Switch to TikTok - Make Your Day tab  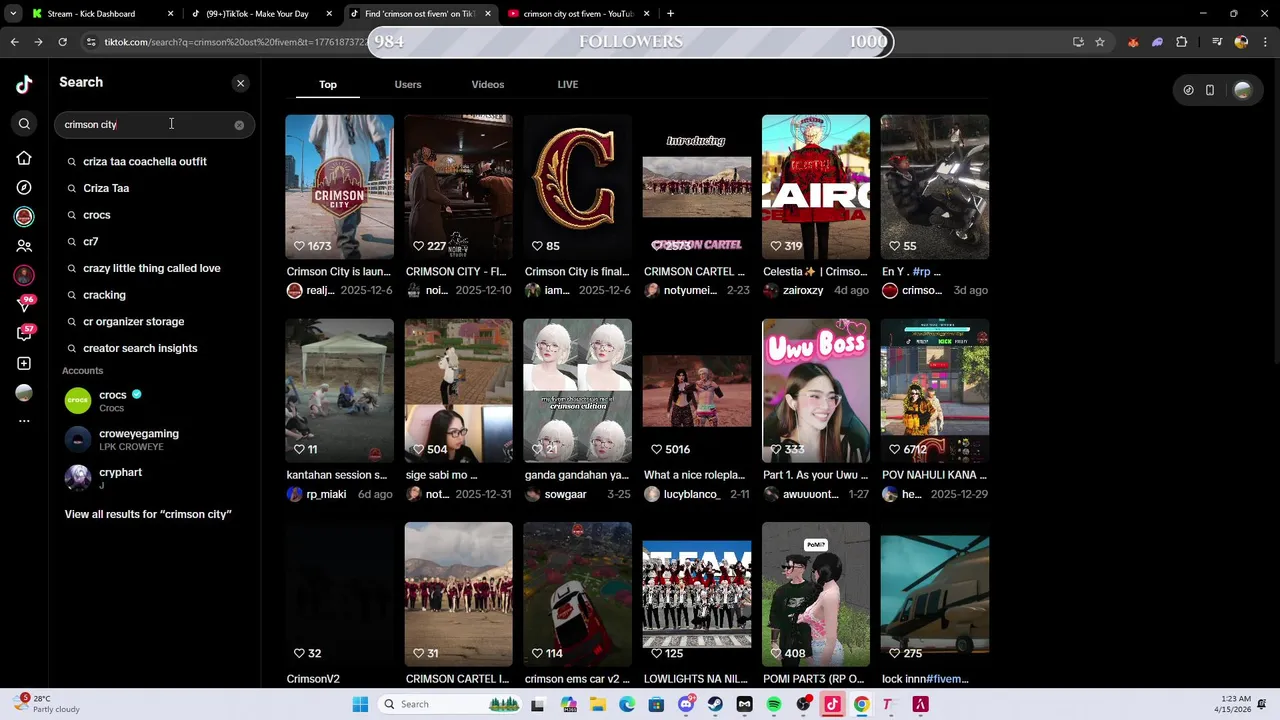[262, 14]
